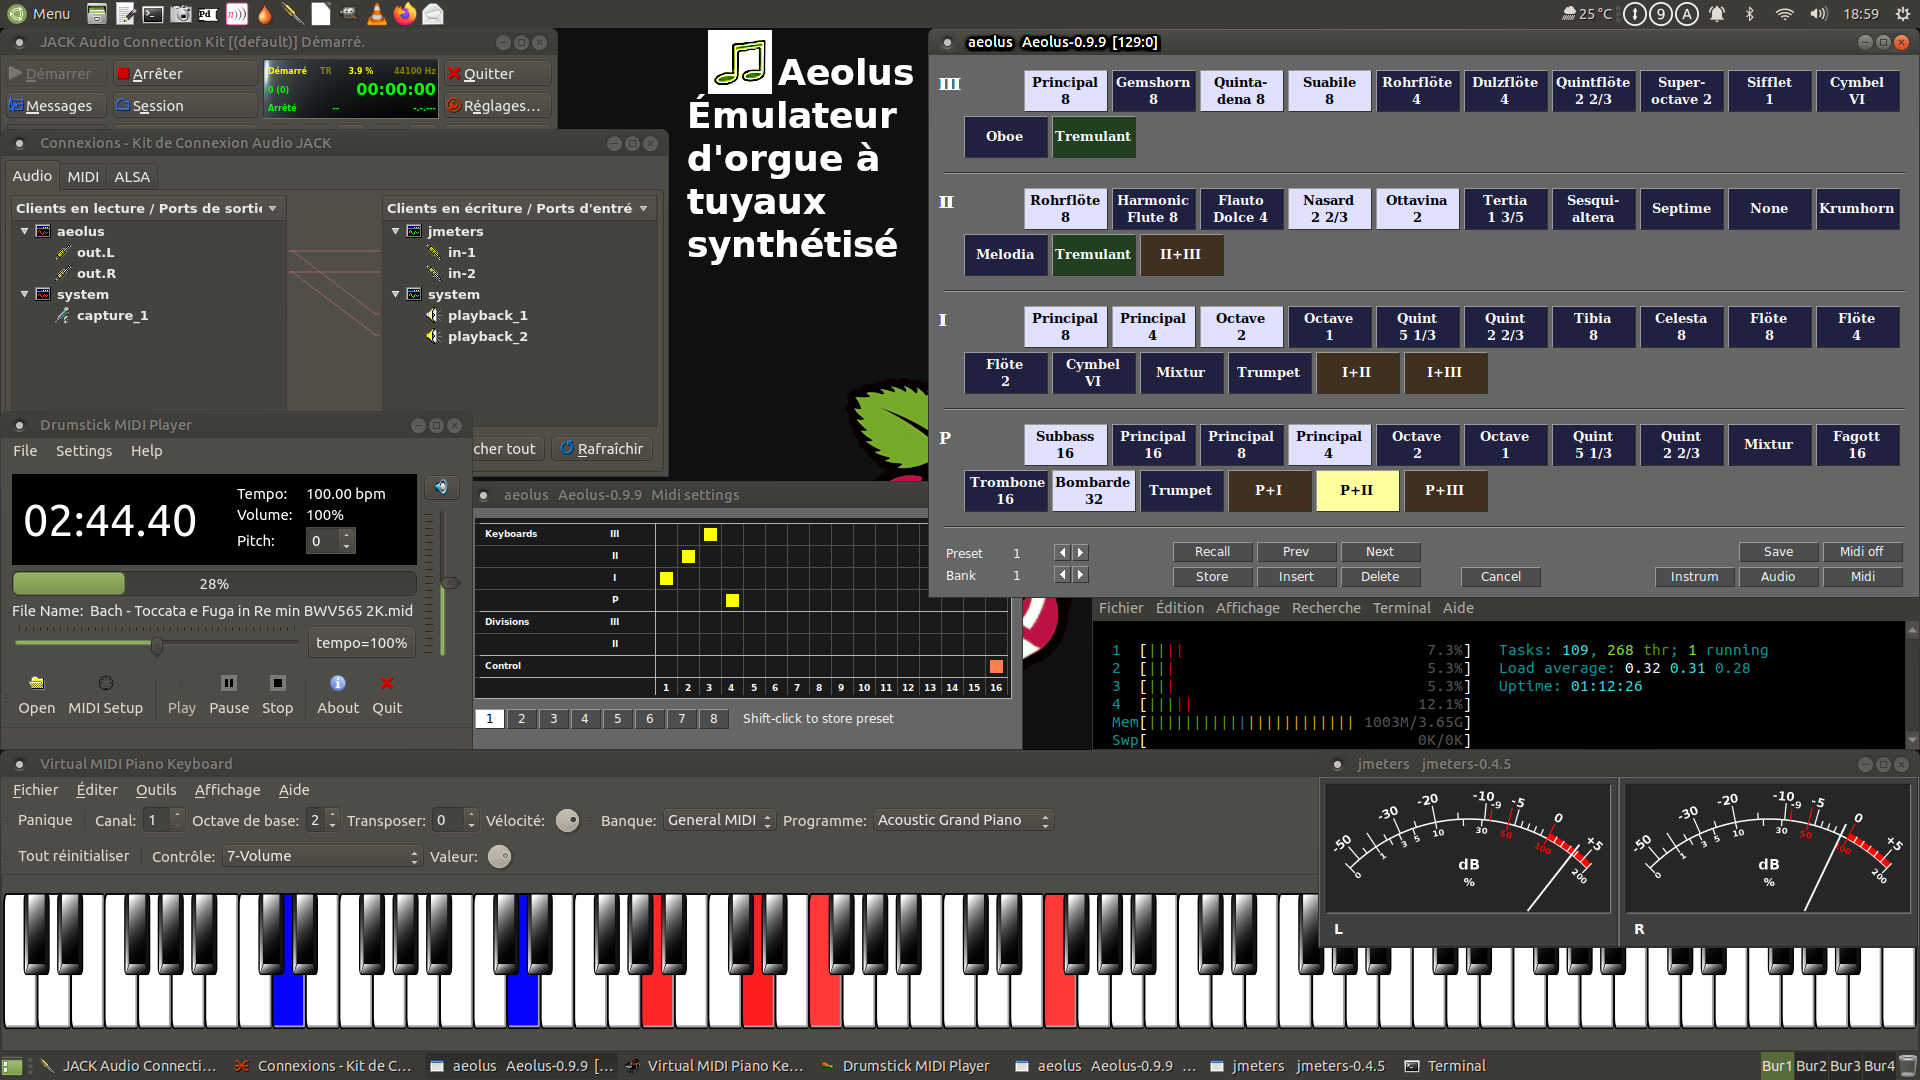
Task: Switch to ALSA tab in Connexions
Action: coord(132,177)
